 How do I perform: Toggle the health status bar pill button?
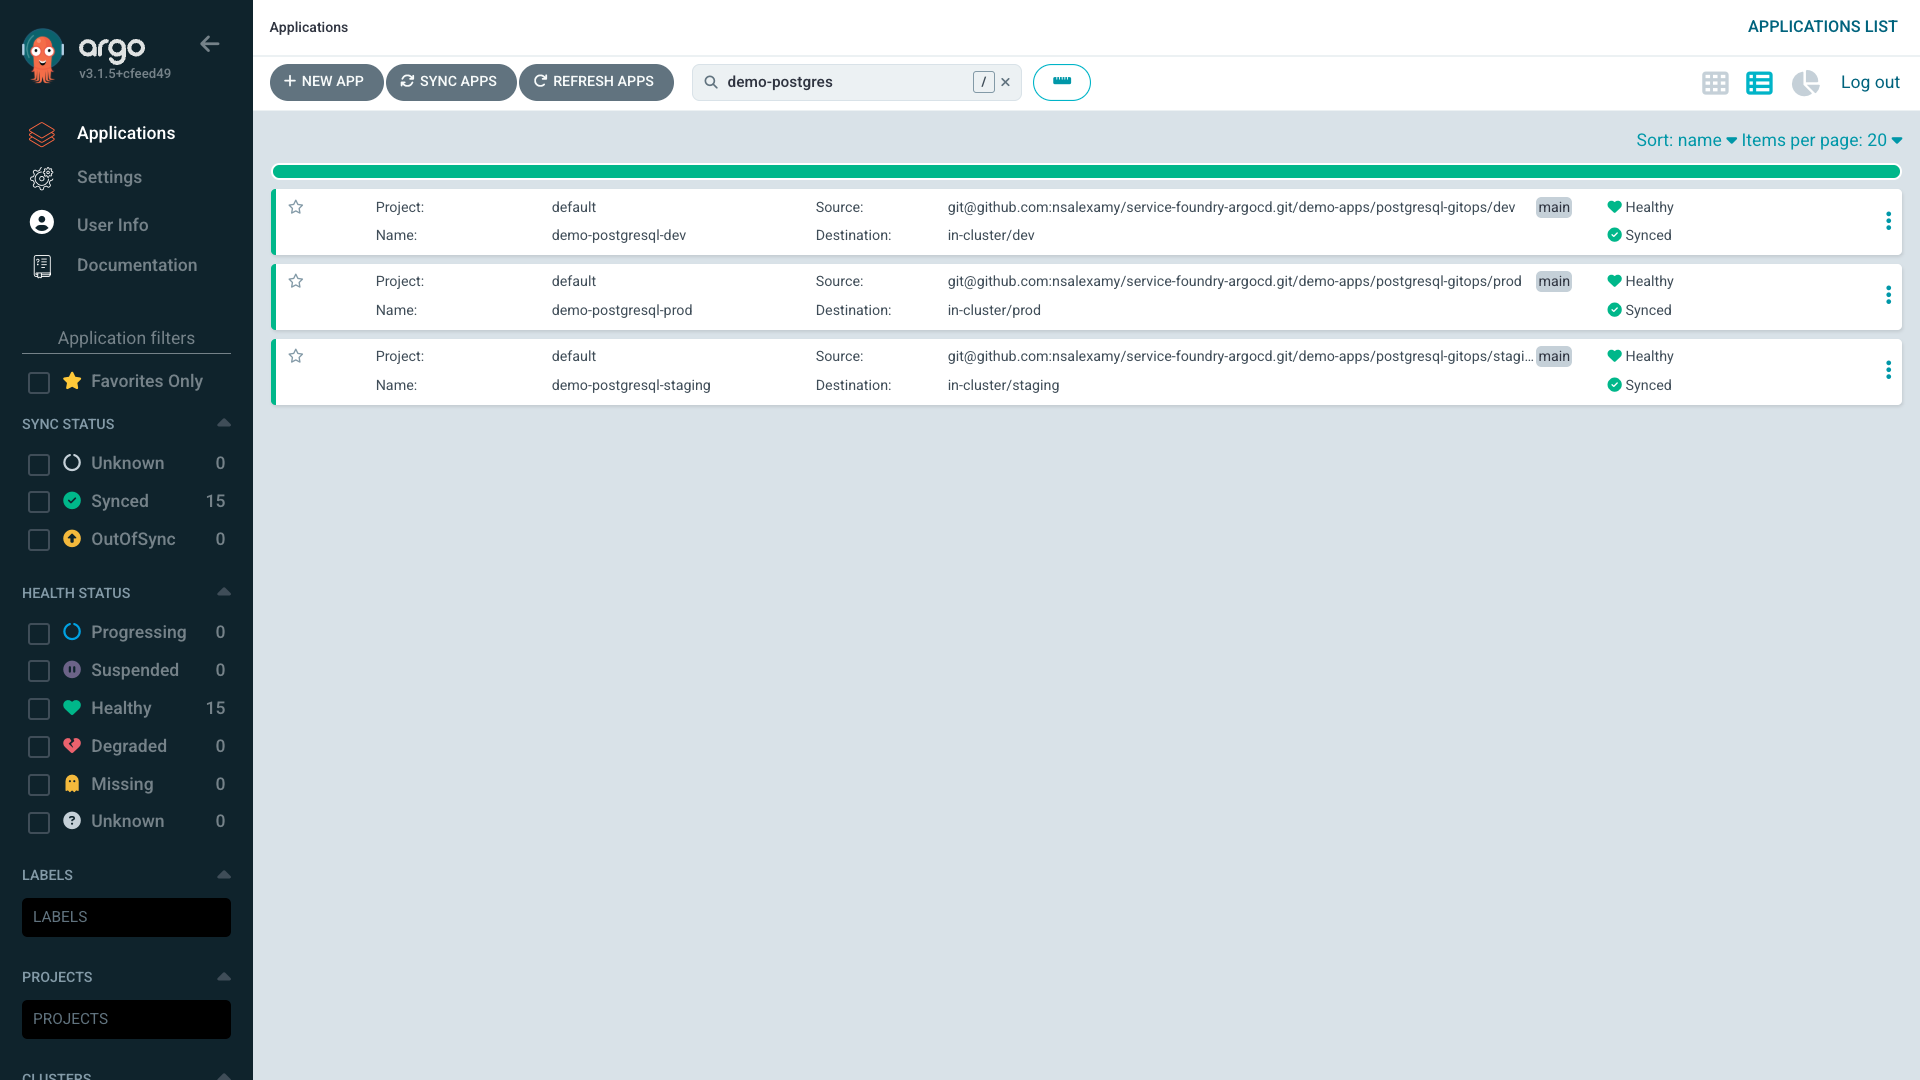pyautogui.click(x=1062, y=82)
